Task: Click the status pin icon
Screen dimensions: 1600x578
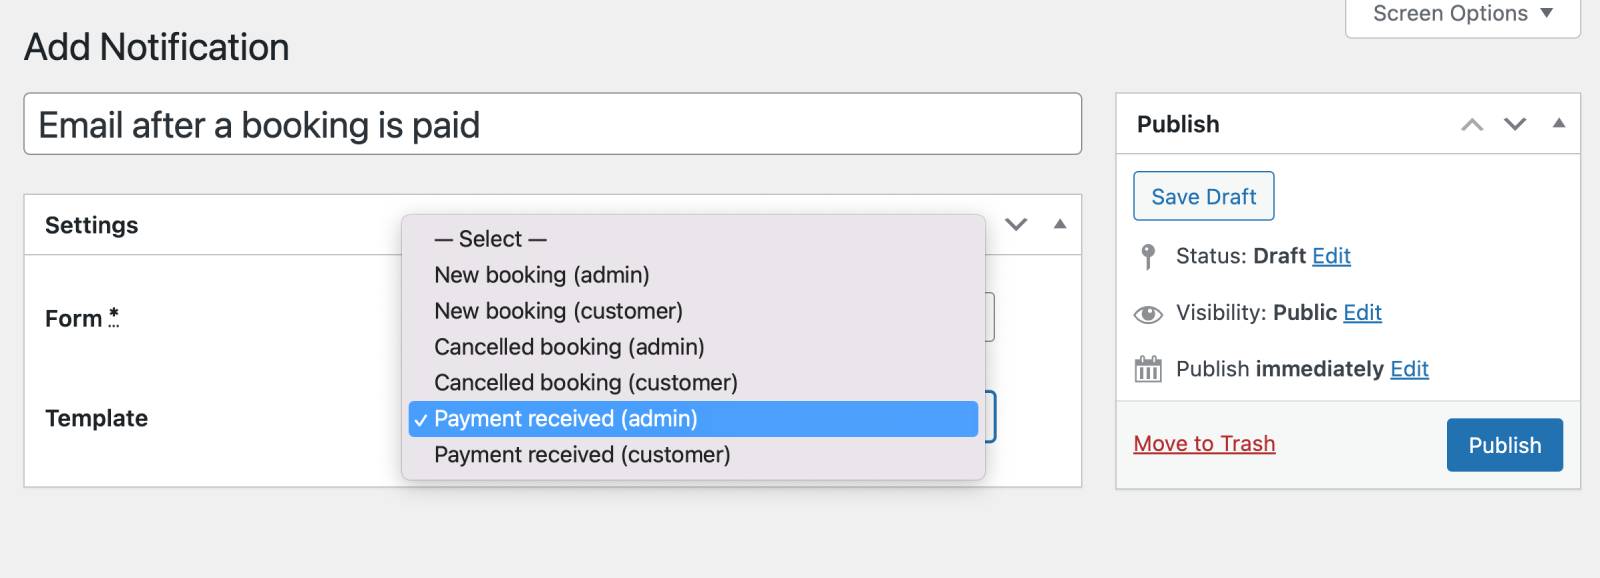Action: pos(1148,257)
